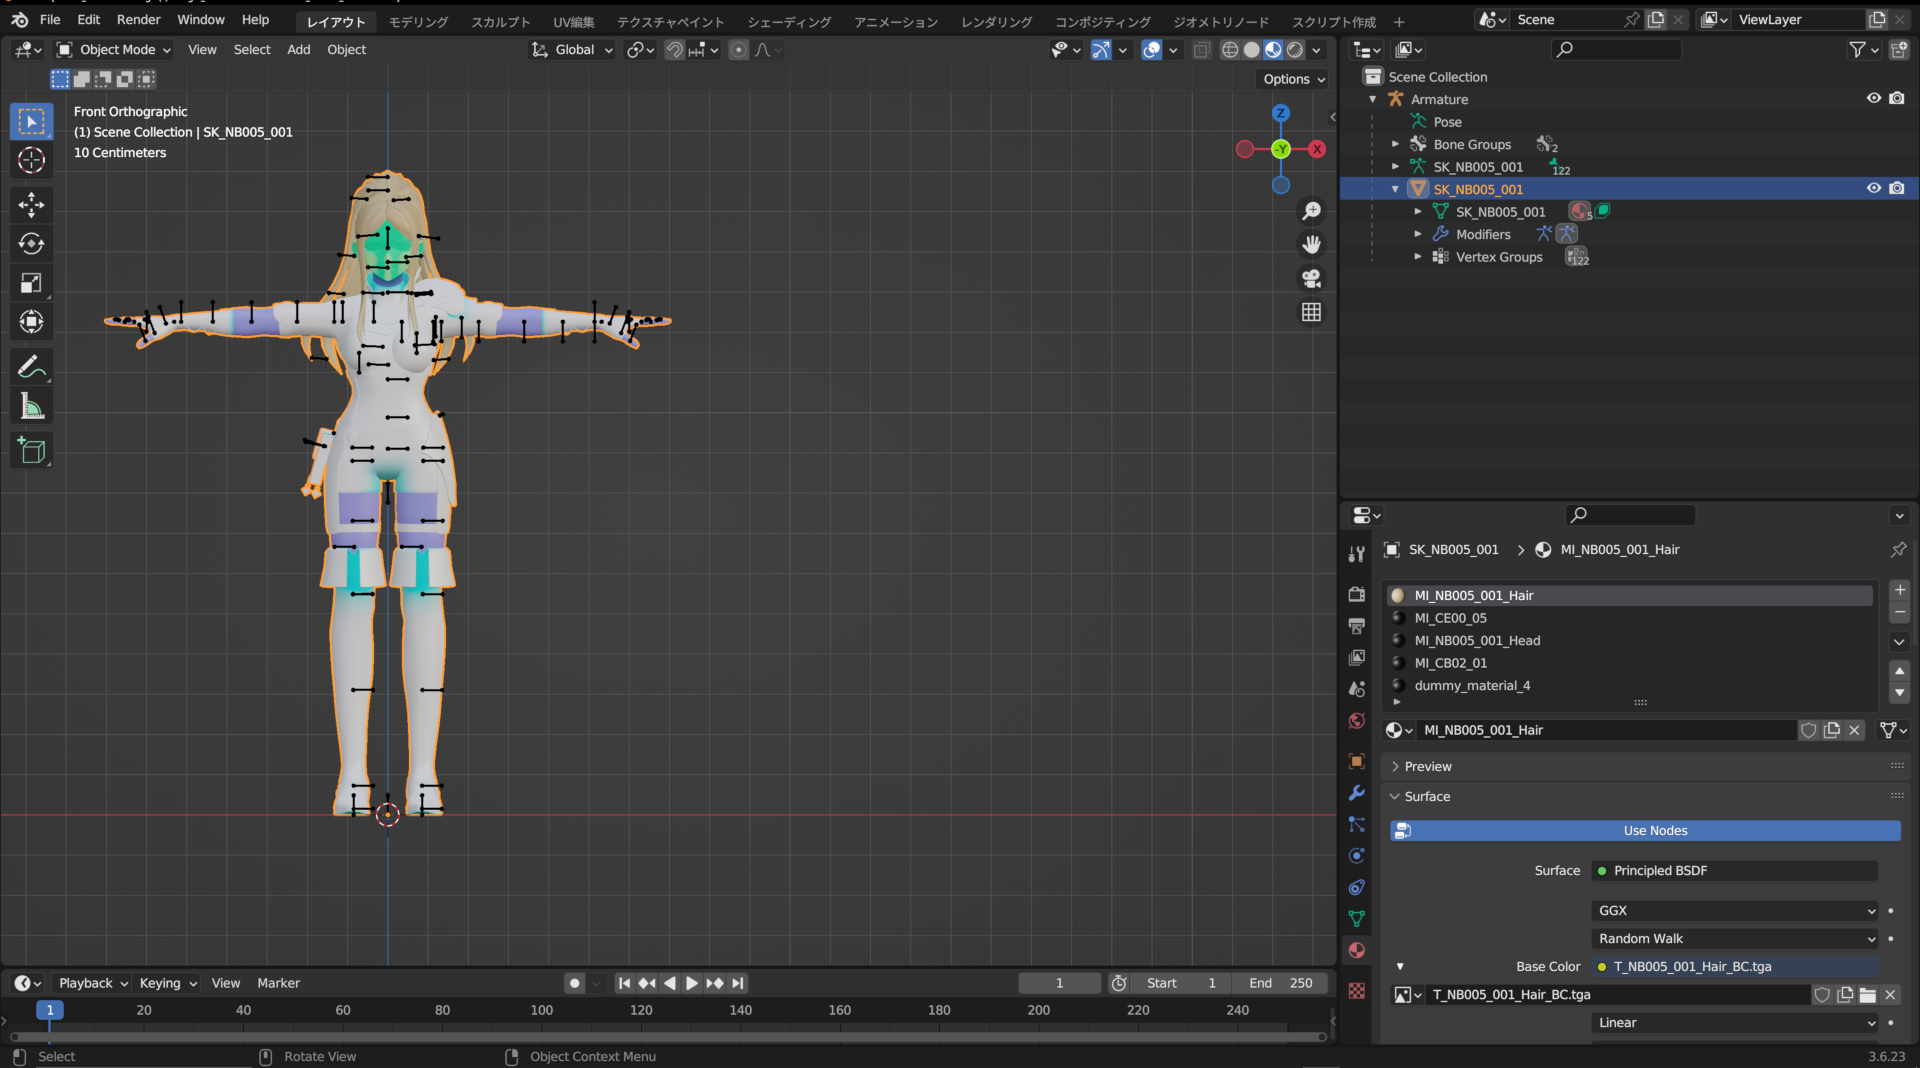This screenshot has width=1920, height=1068.
Task: Open the Scene properties tab
Action: pos(1356,690)
